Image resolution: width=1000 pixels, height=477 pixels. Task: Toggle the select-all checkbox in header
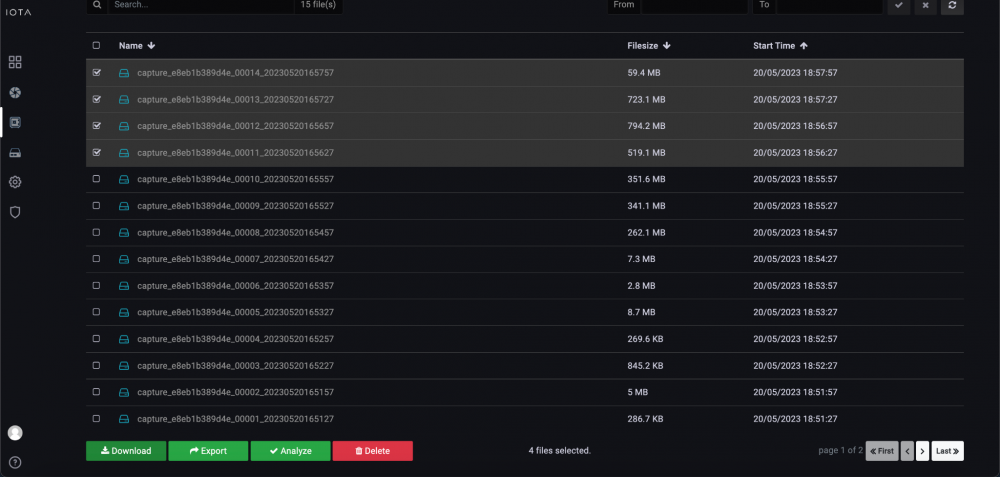96,46
